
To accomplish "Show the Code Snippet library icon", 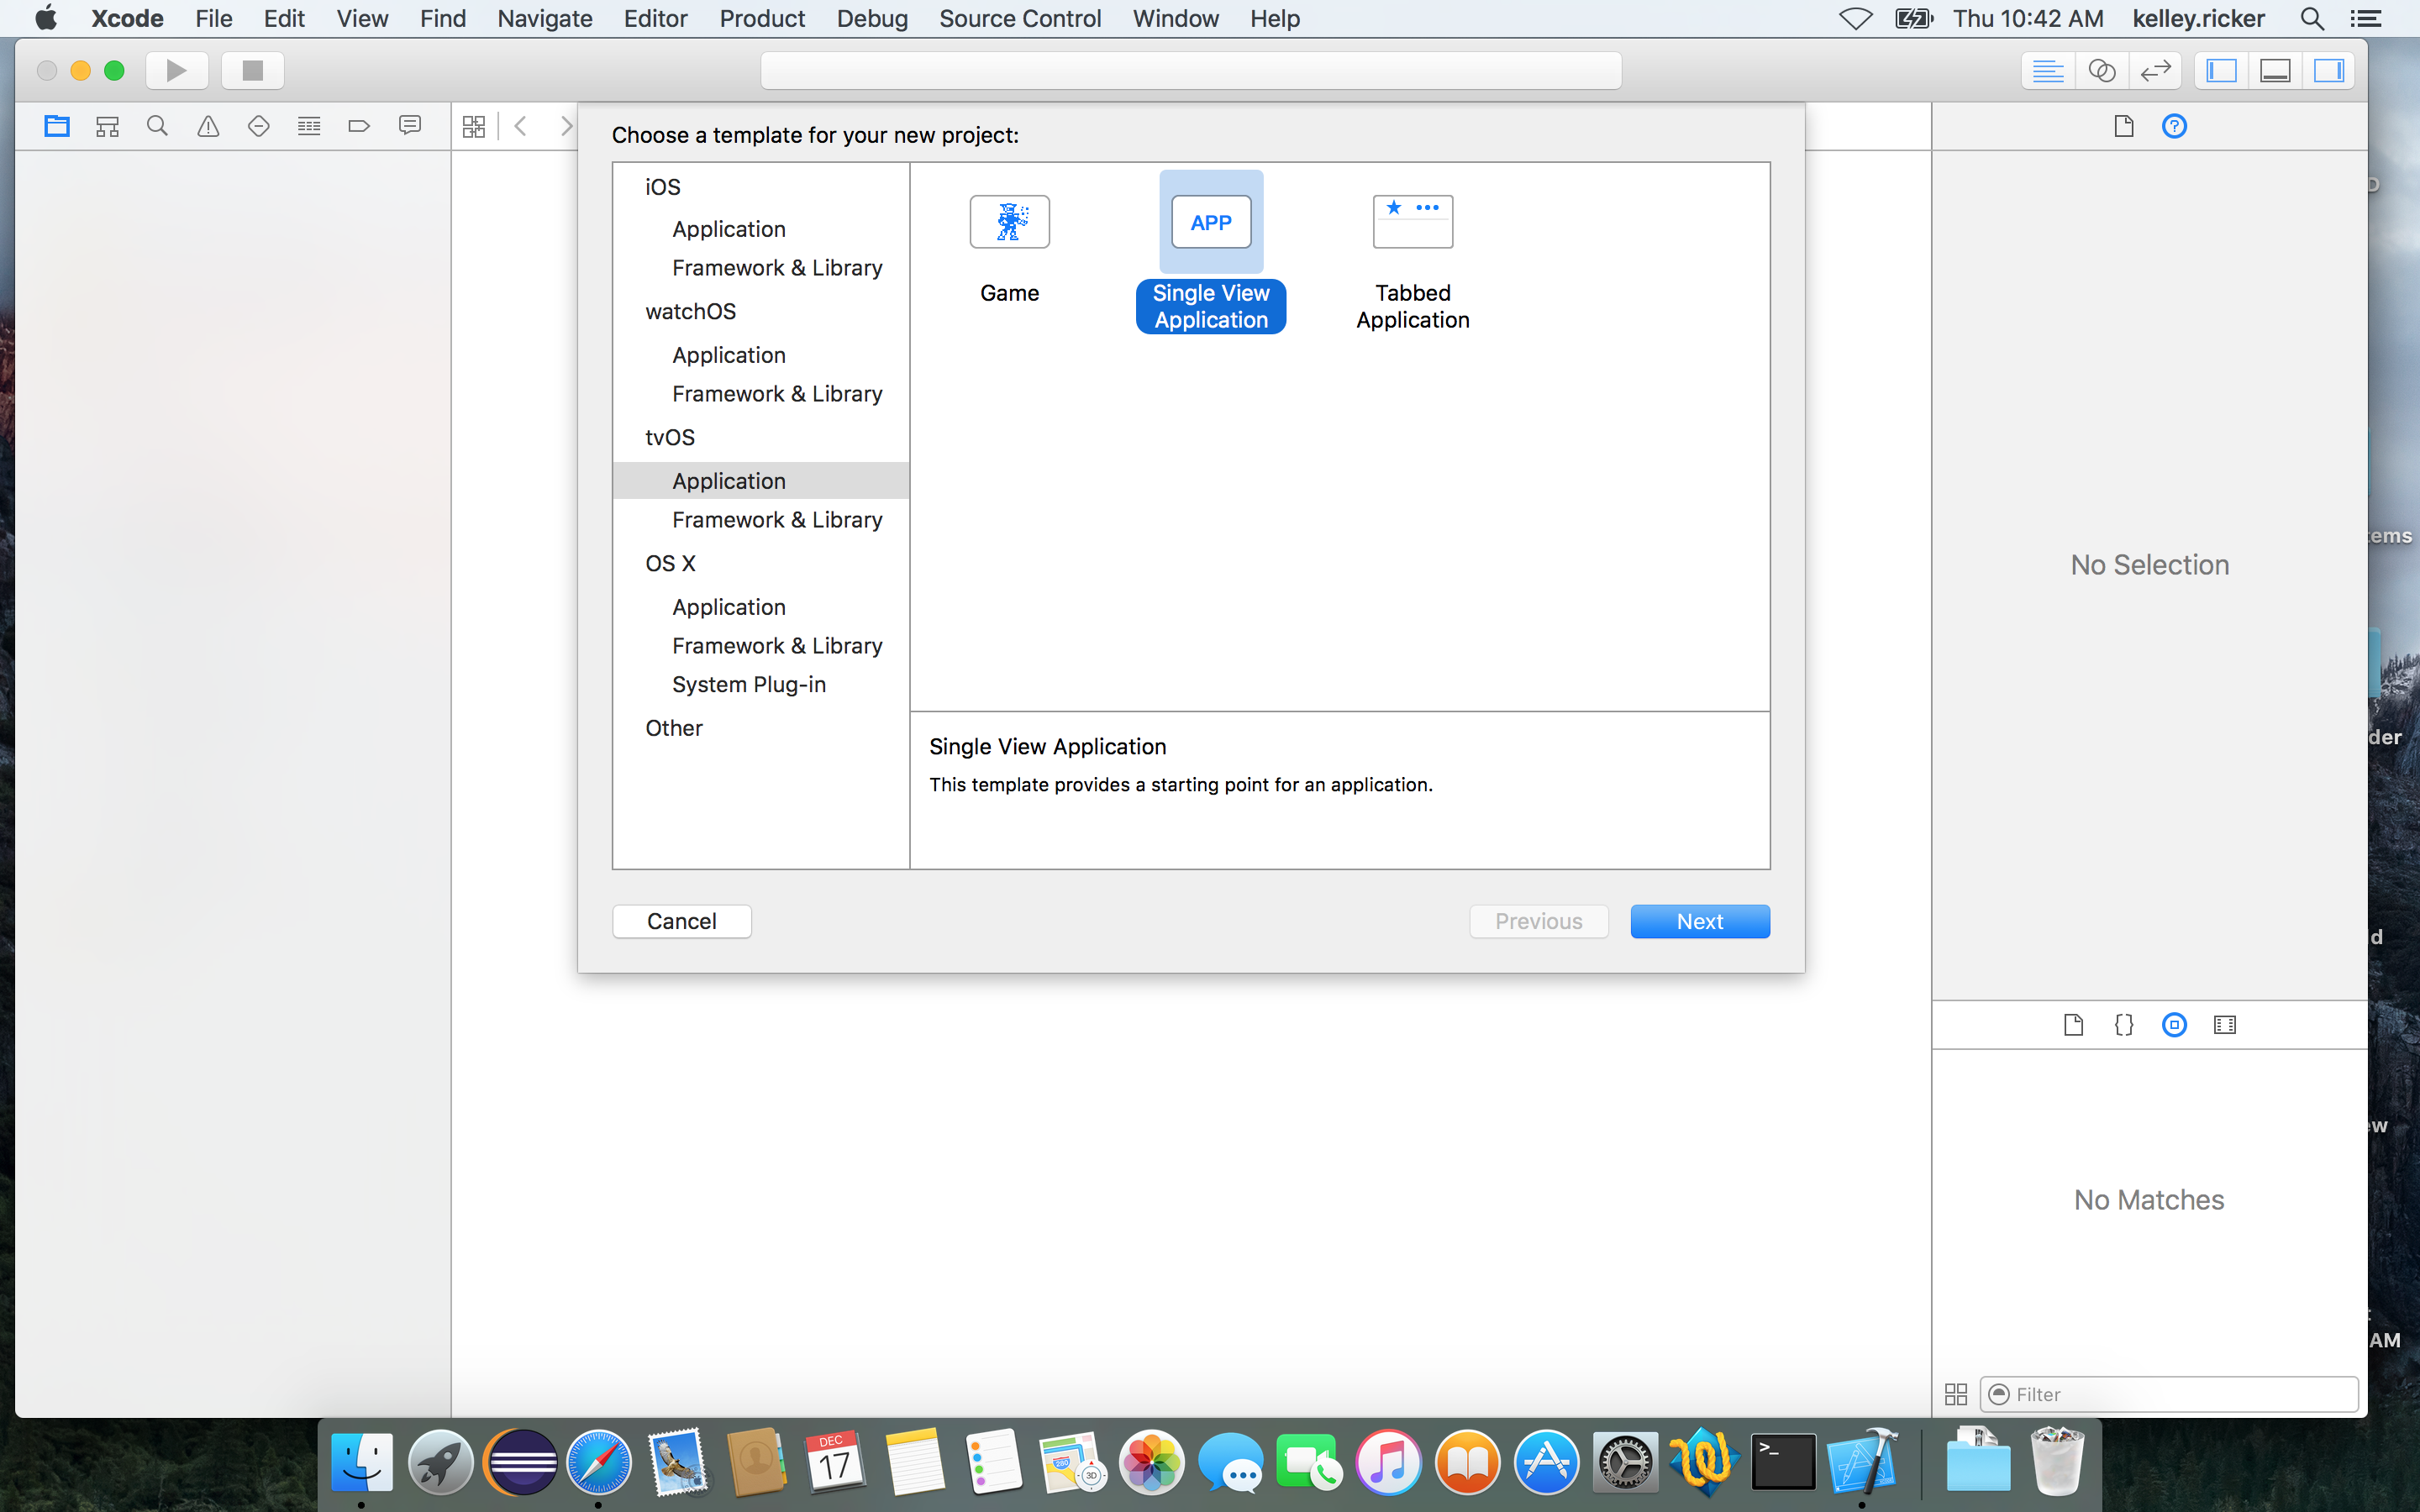I will (x=2124, y=1024).
